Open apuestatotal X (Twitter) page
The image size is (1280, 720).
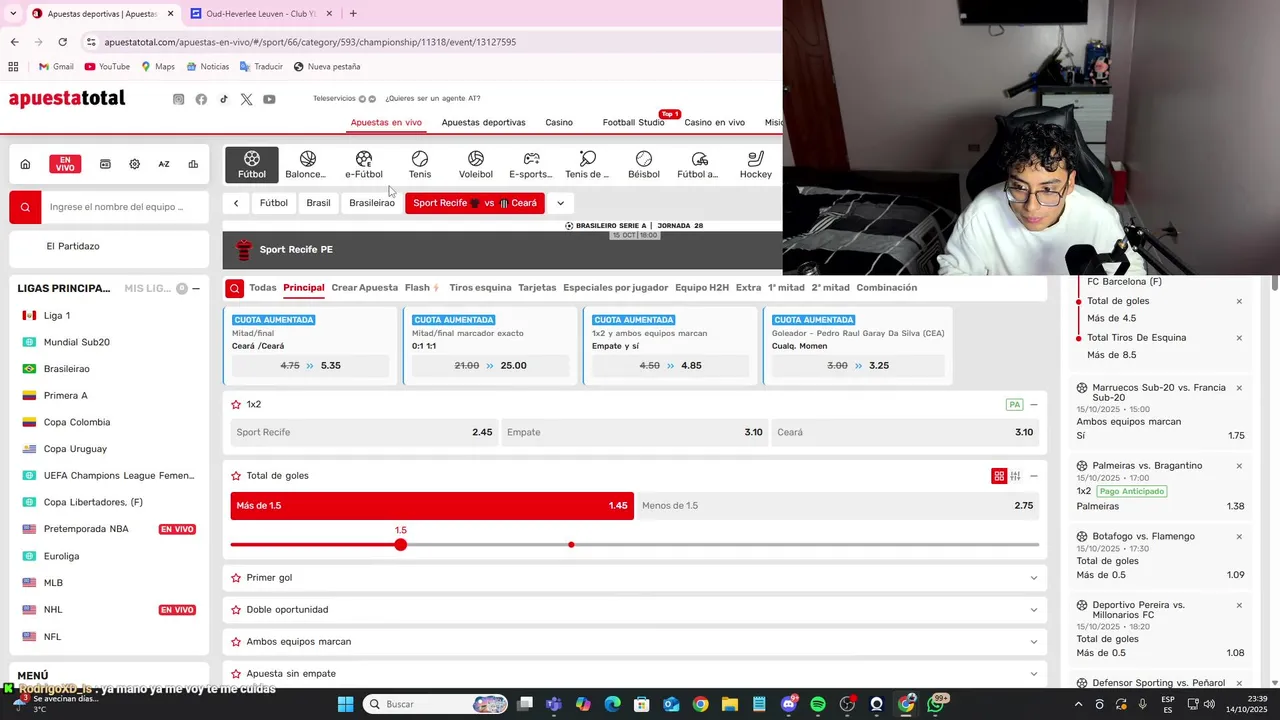(246, 99)
